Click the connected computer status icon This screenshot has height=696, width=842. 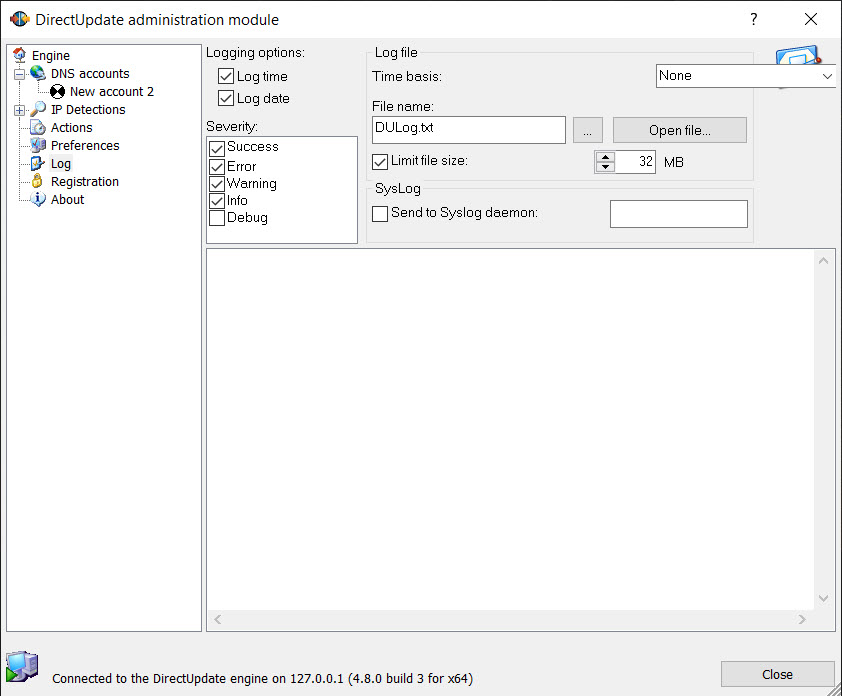tap(21, 666)
